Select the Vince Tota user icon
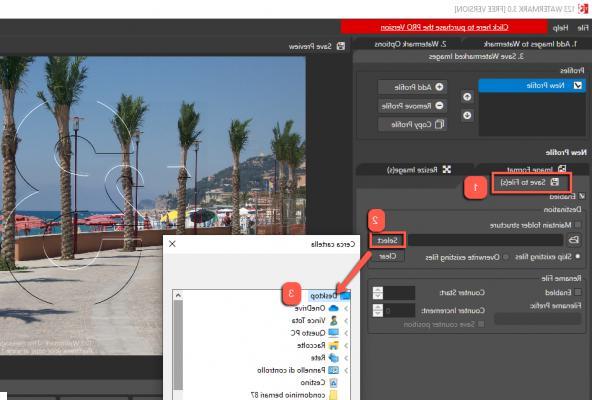Image resolution: width=592 pixels, height=400 pixels. tap(333, 321)
